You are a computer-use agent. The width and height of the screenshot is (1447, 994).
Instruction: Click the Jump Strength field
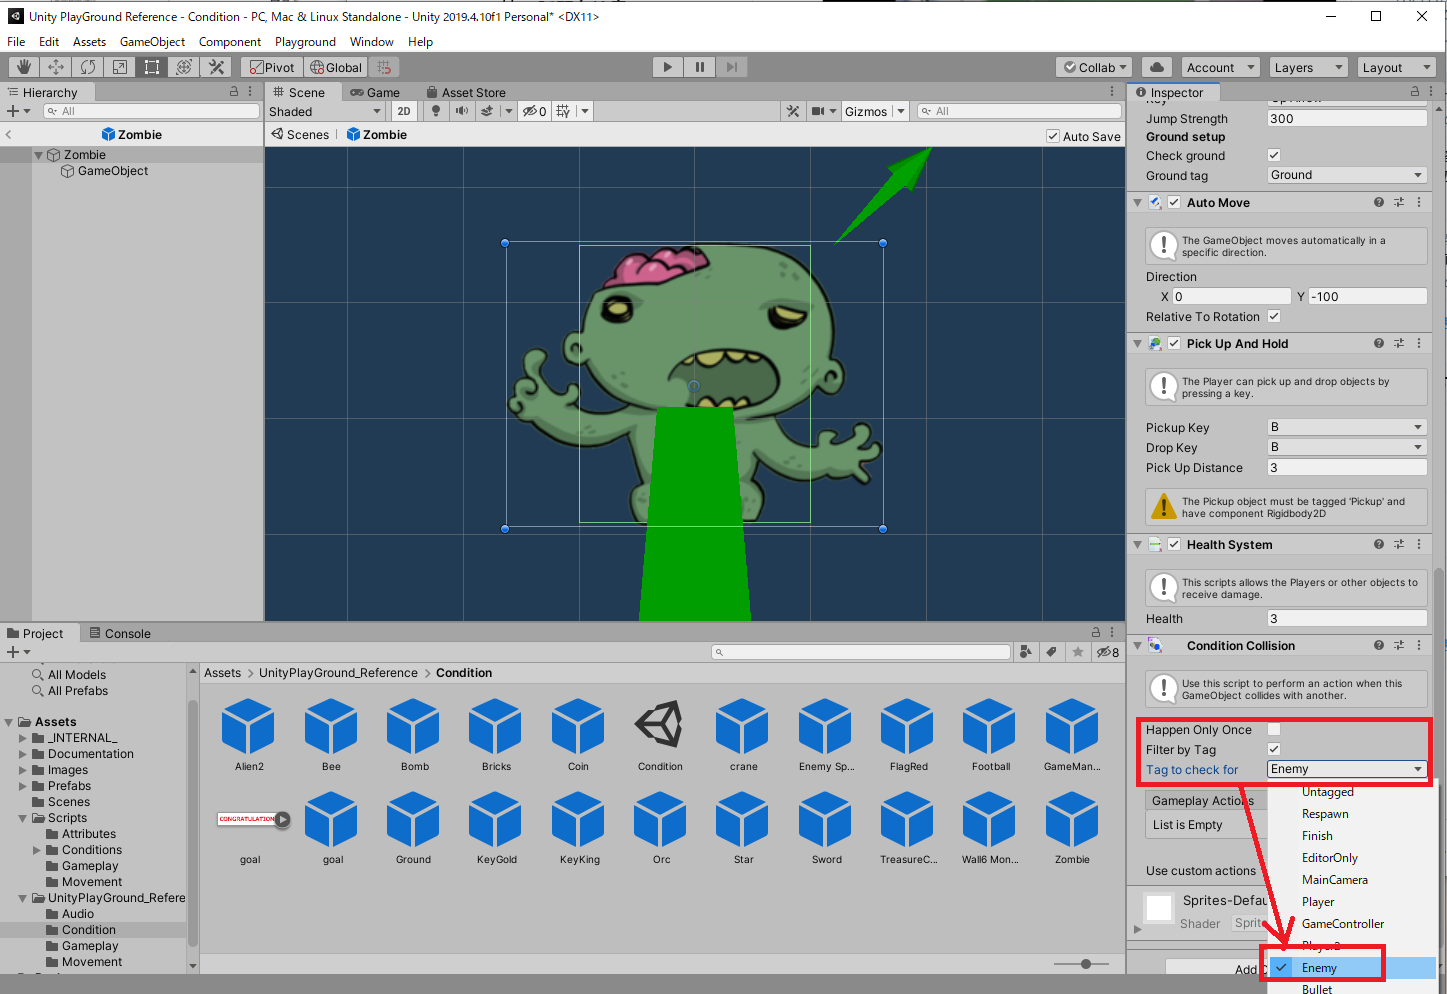[x=1347, y=118]
